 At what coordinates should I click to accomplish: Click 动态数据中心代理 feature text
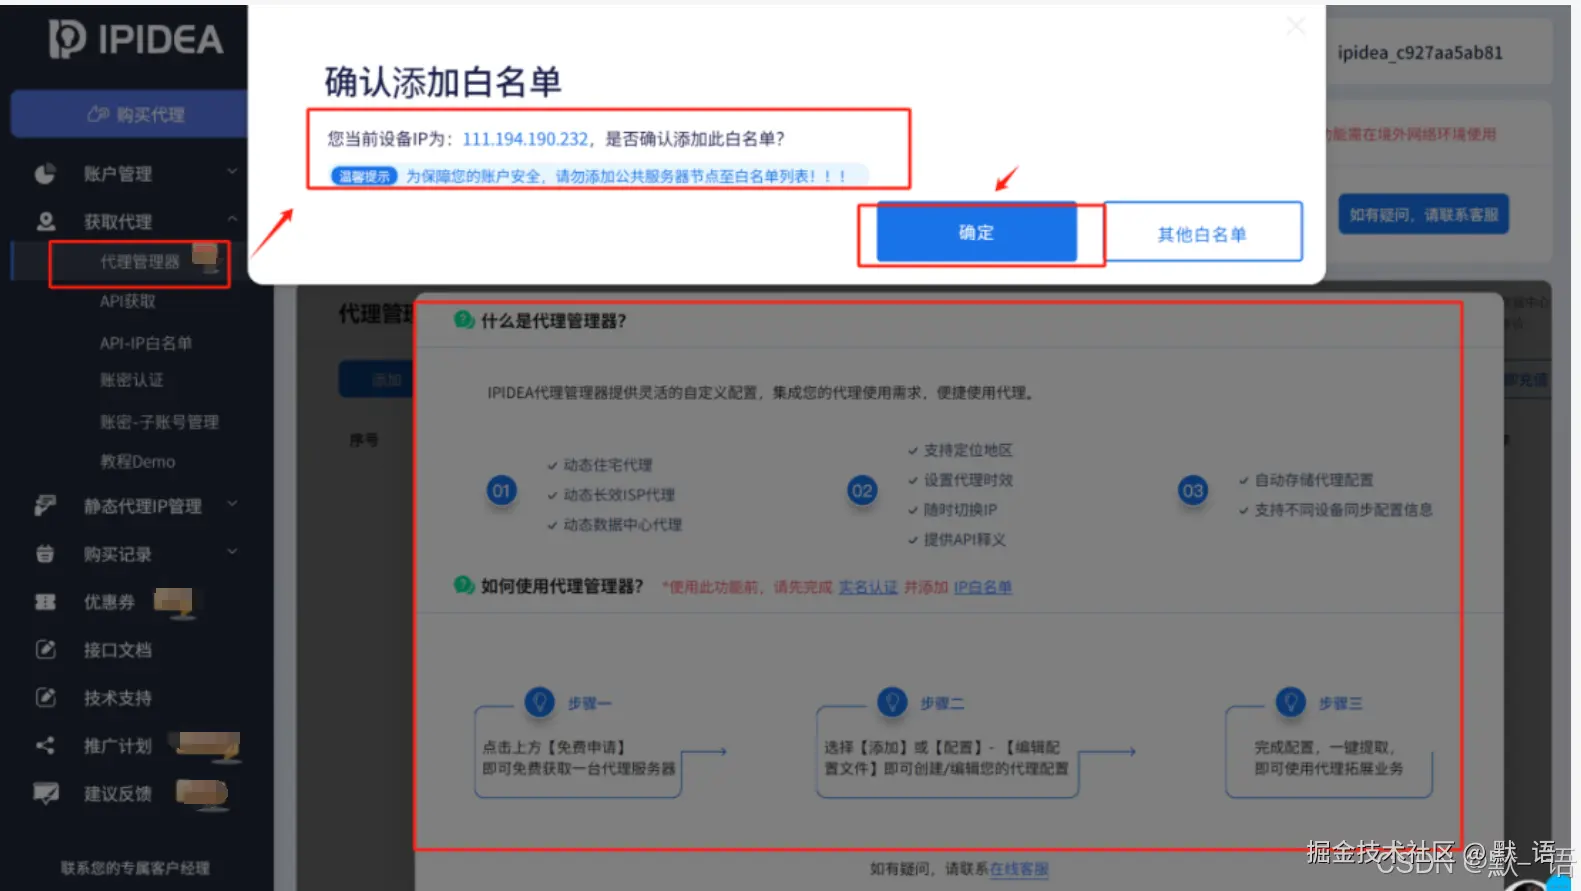coord(622,525)
